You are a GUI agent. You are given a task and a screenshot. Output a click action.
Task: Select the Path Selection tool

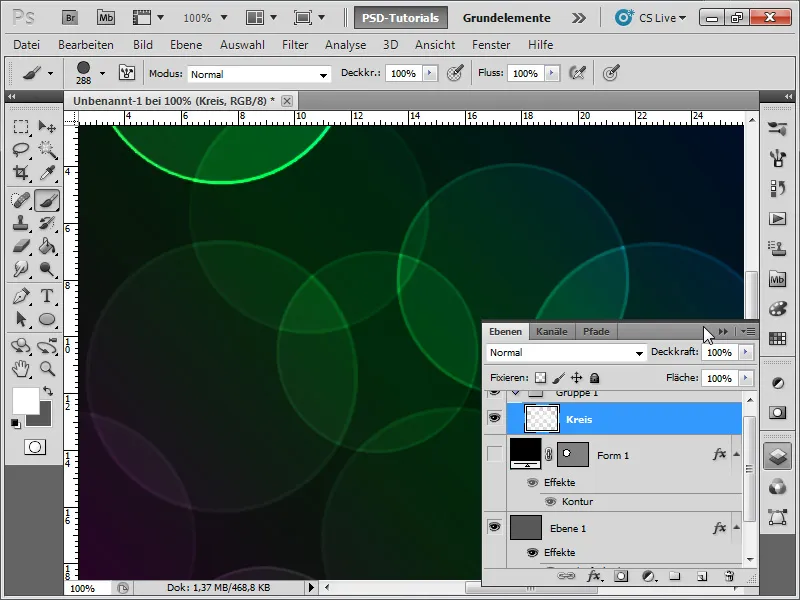pyautogui.click(x=21, y=319)
